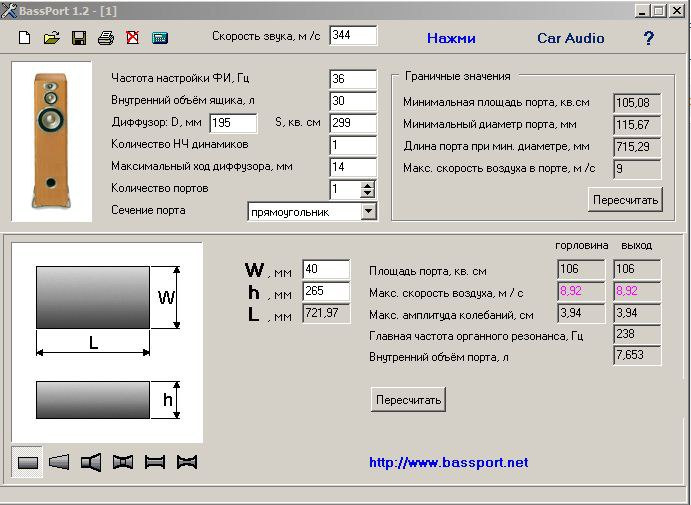
Task: Select the straight rectangular port shape
Action: [28, 462]
